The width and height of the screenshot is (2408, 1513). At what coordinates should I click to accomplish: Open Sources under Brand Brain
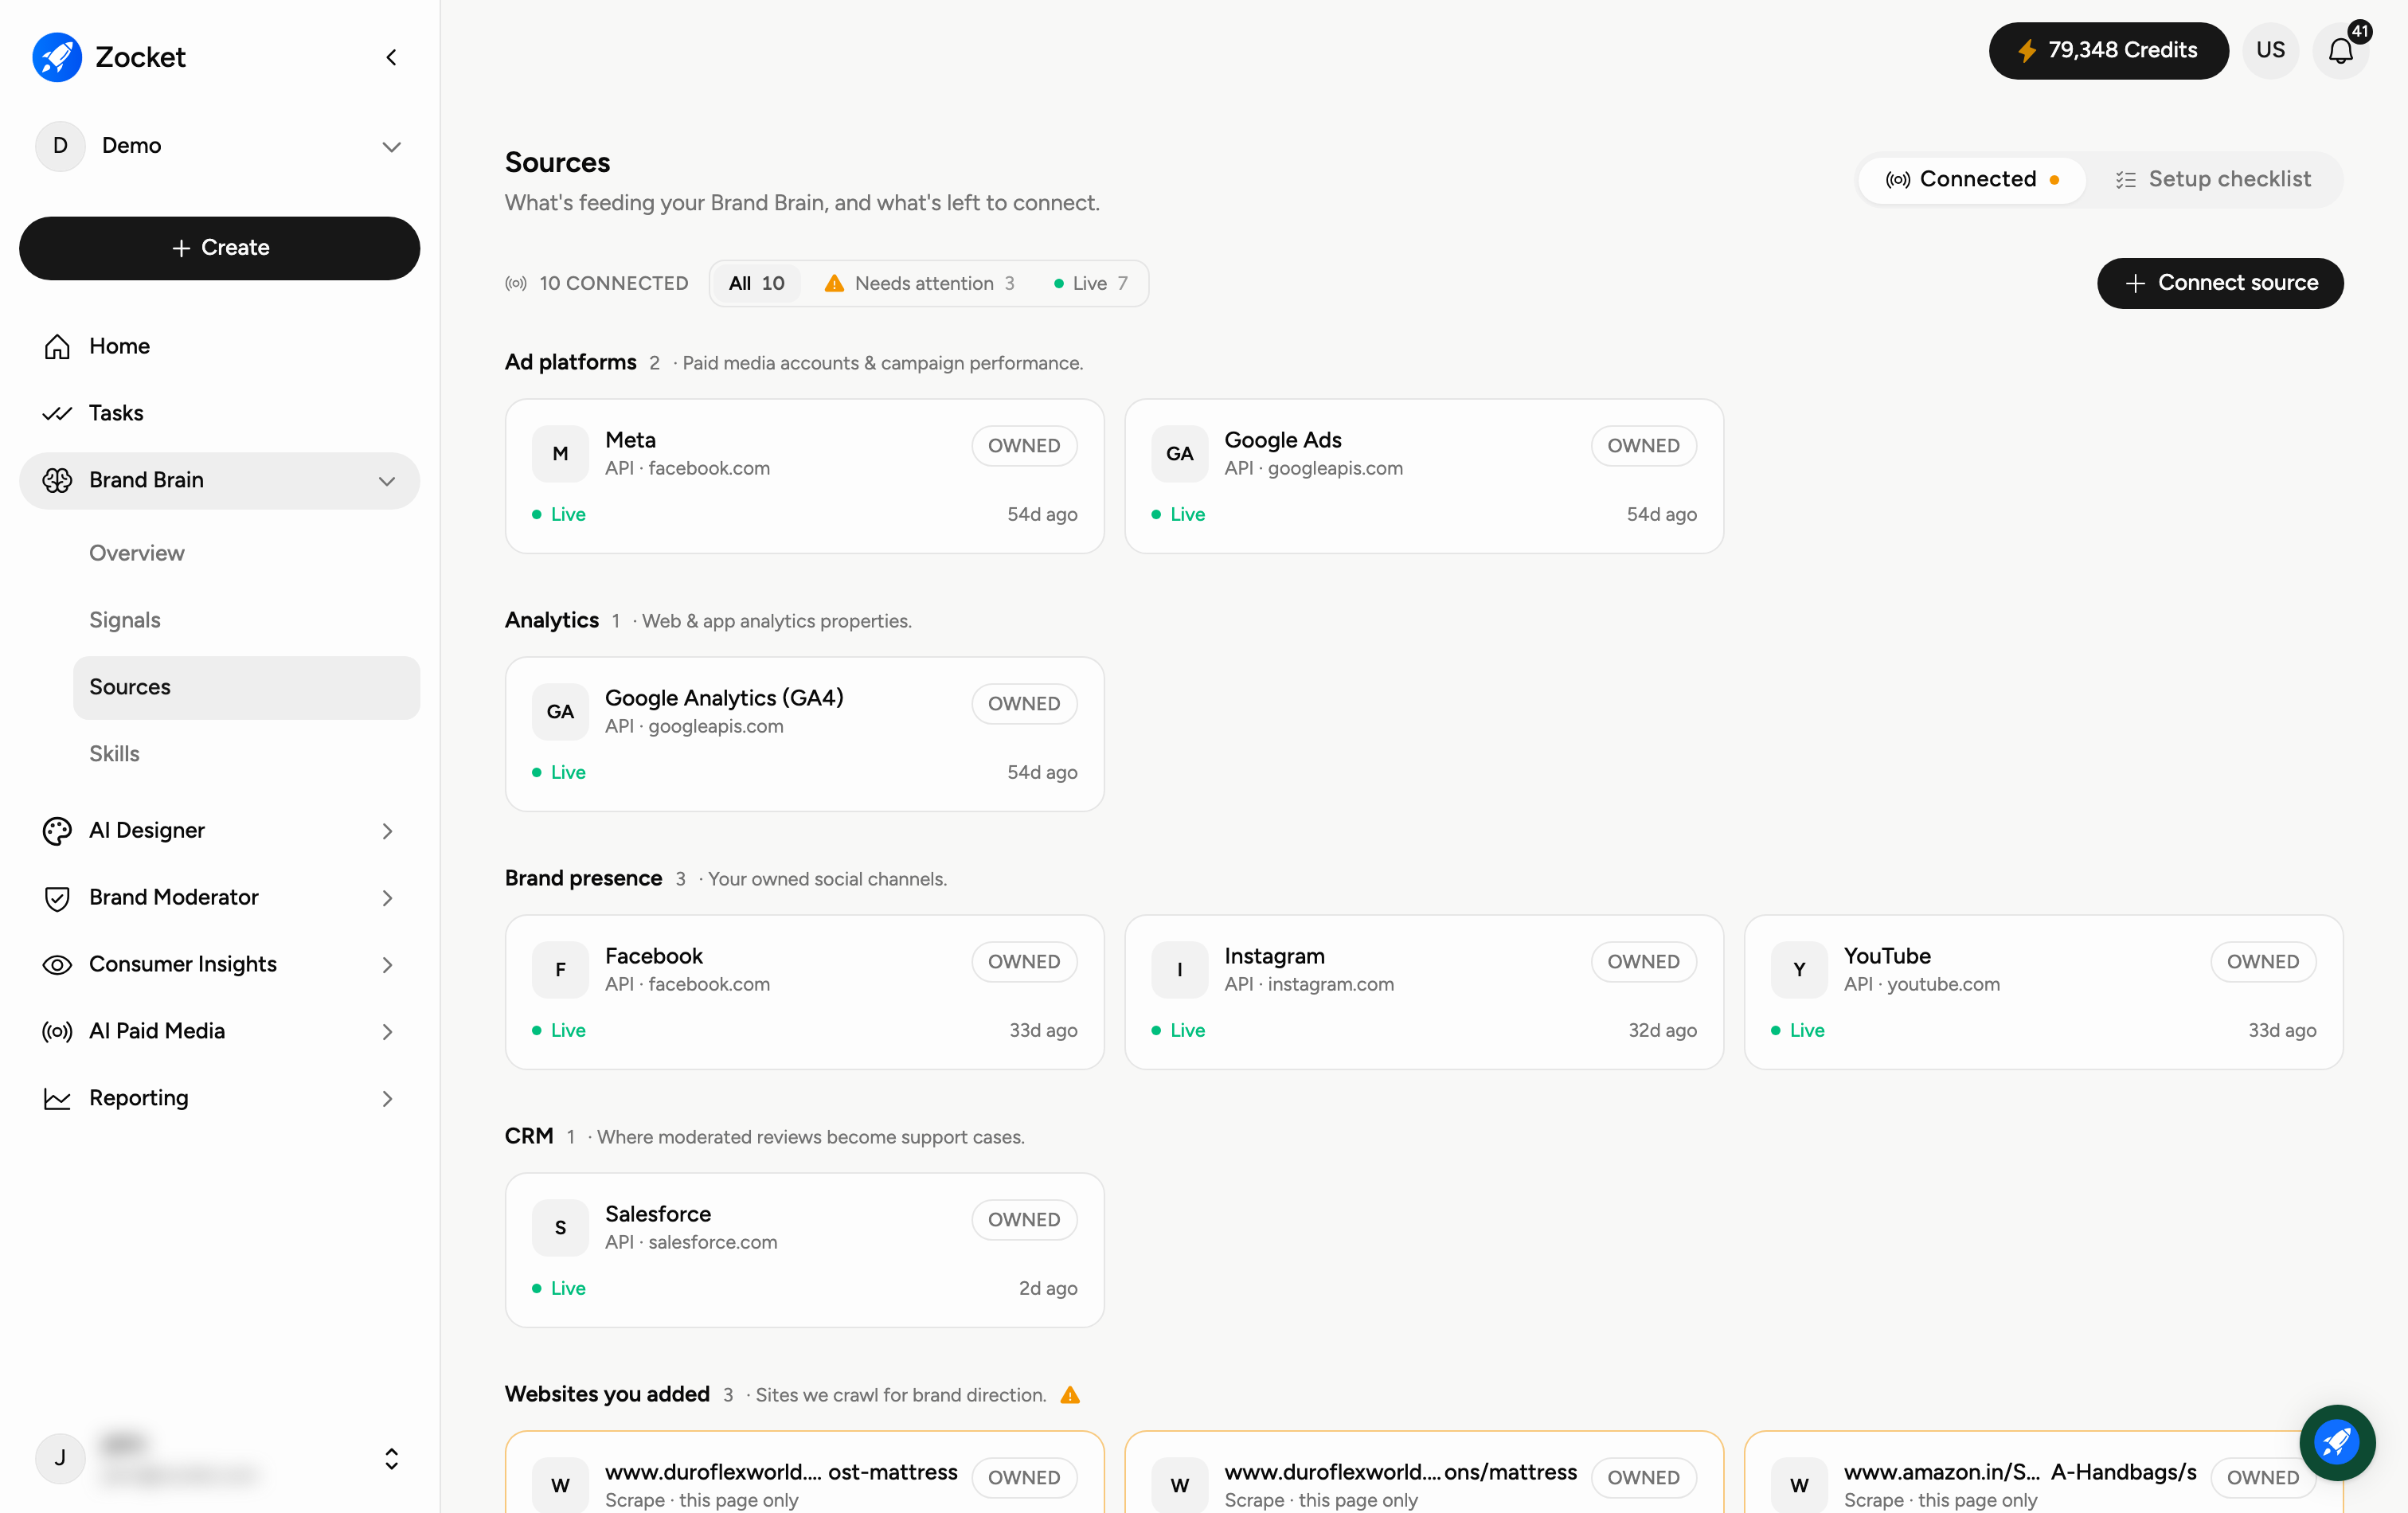(246, 687)
